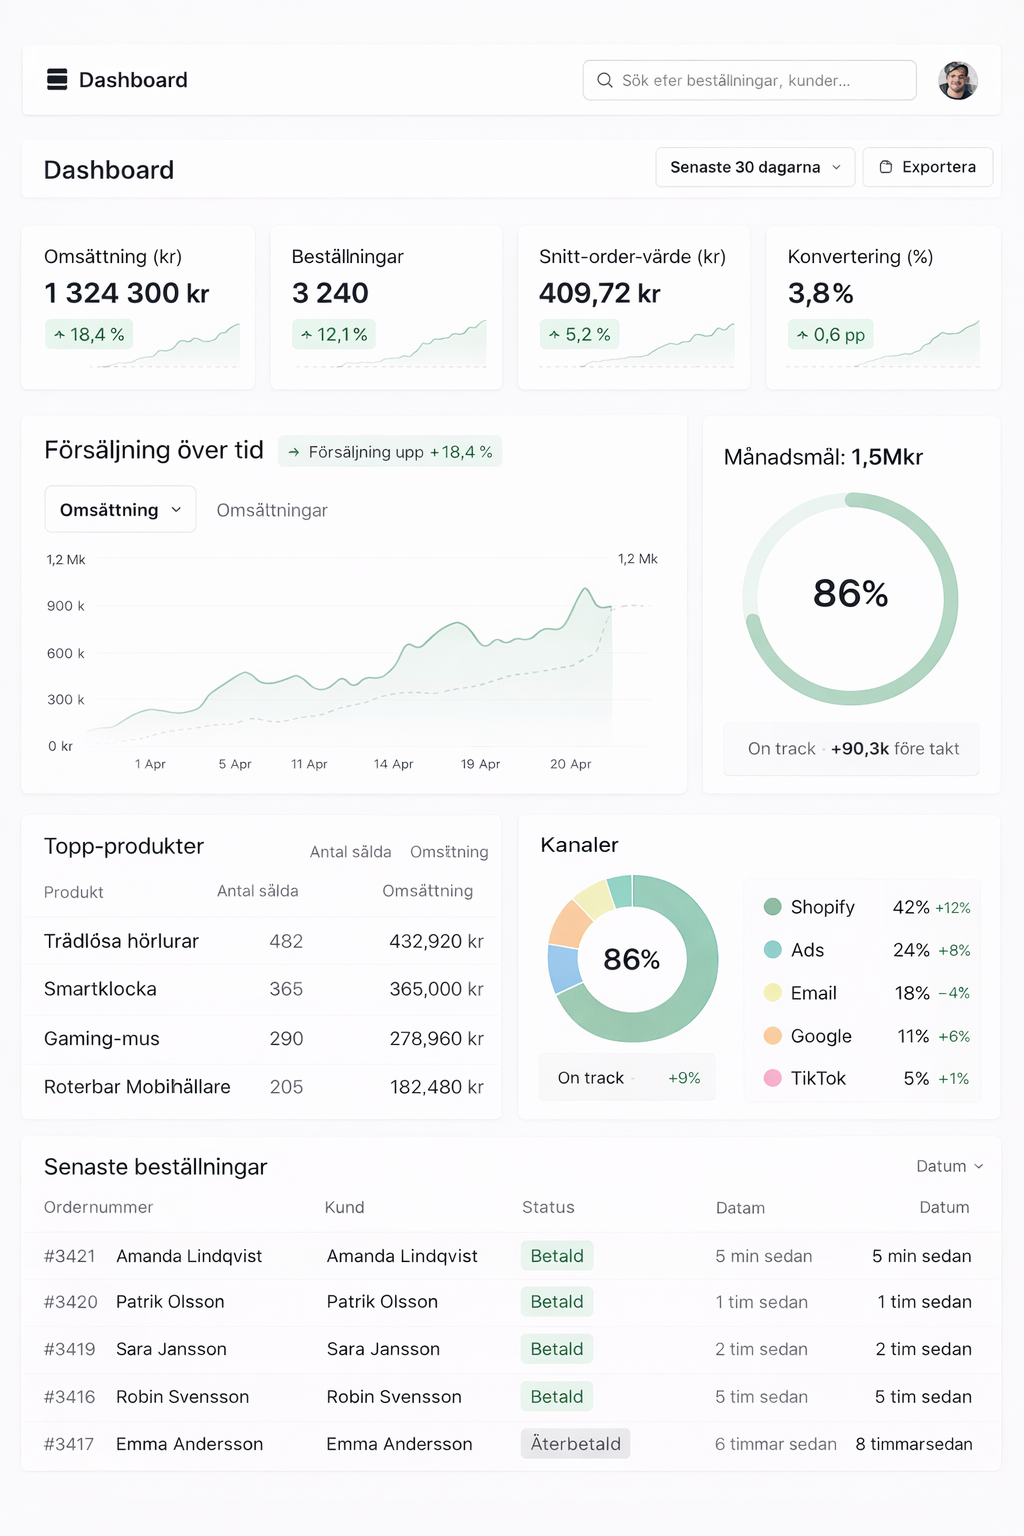Click the TikTok pink legend dot
The width and height of the screenshot is (1024, 1536).
click(x=772, y=1078)
